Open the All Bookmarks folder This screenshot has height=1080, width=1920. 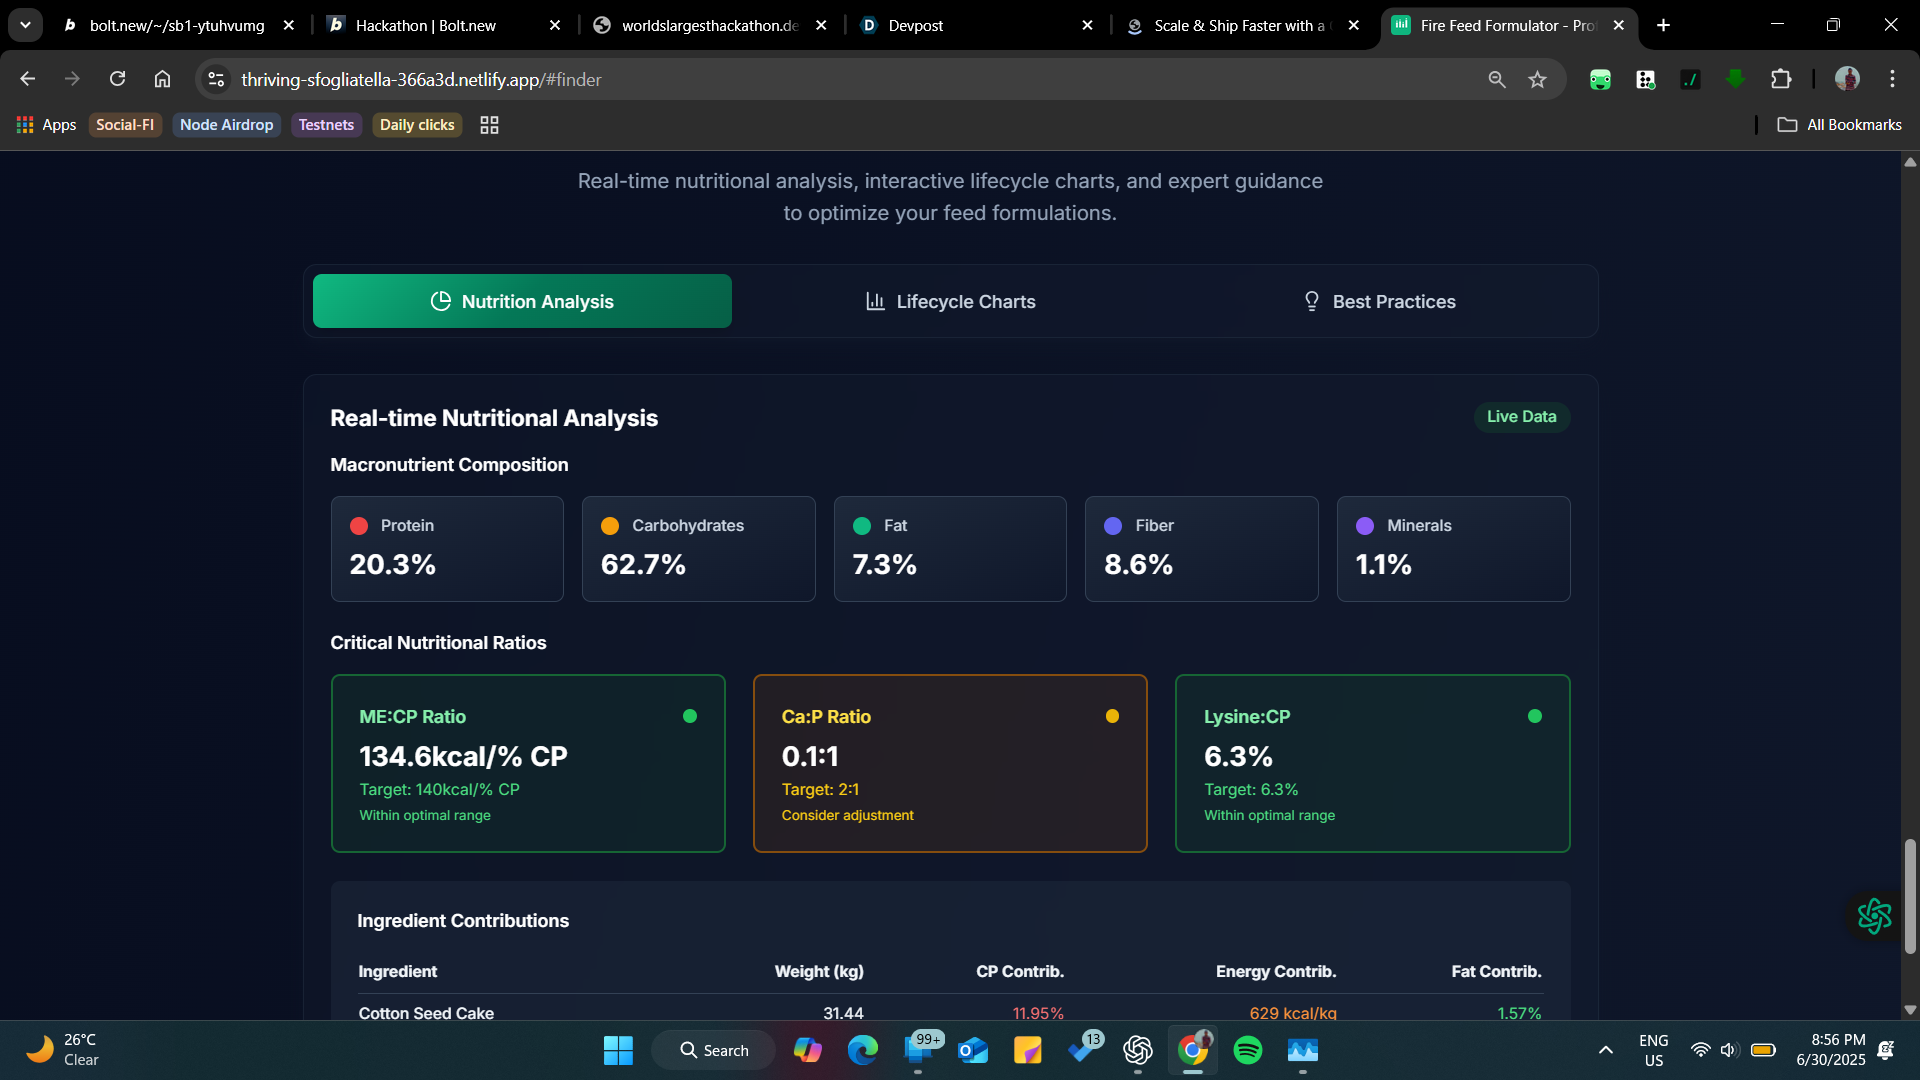1839,125
